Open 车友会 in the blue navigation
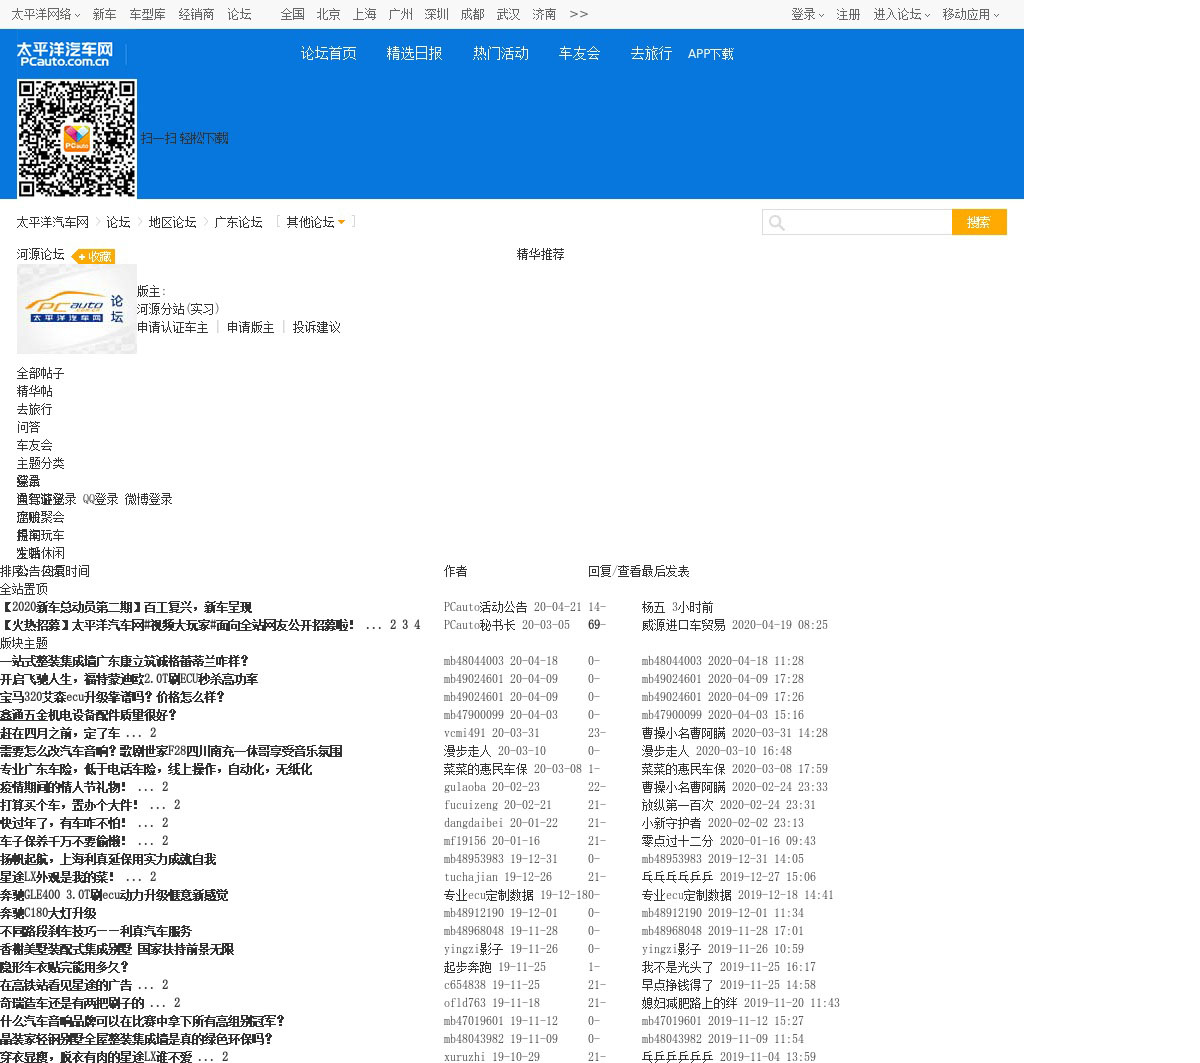Screen dimensions: 1200x1063 click(580, 53)
